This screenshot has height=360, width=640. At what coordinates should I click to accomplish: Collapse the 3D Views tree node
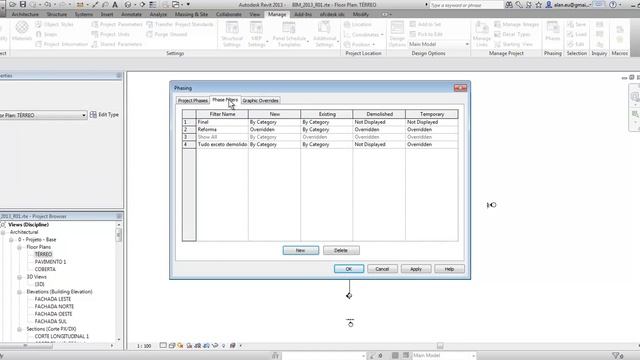[19, 277]
